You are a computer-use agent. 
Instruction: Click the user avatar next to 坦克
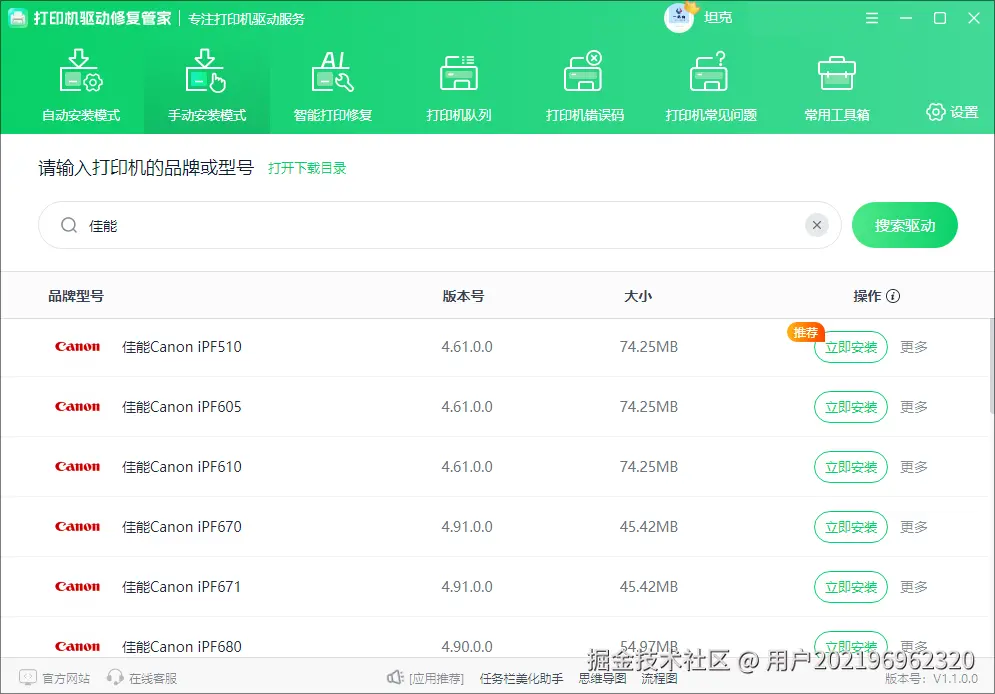click(x=678, y=18)
